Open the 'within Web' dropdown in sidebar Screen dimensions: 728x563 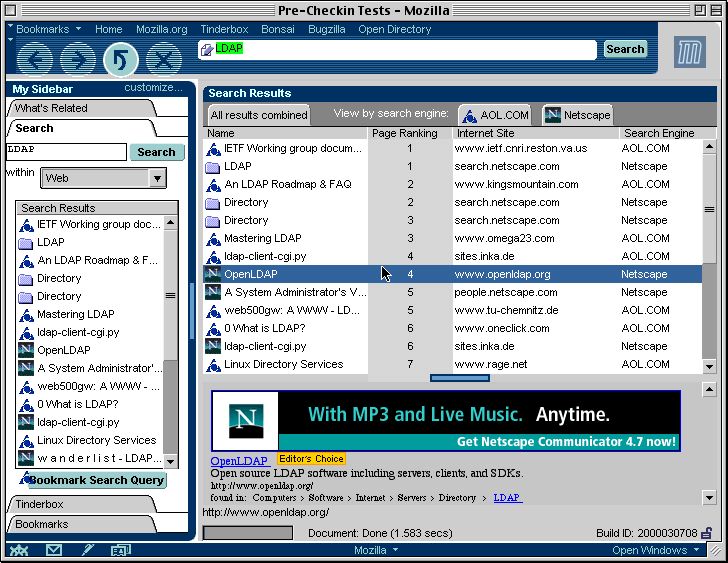[103, 178]
